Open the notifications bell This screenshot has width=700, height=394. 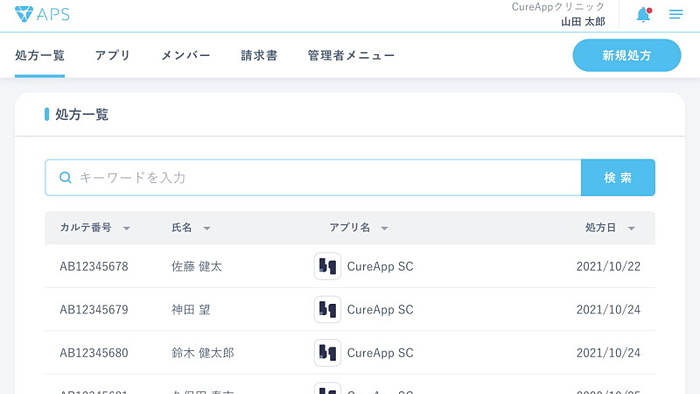click(x=643, y=15)
